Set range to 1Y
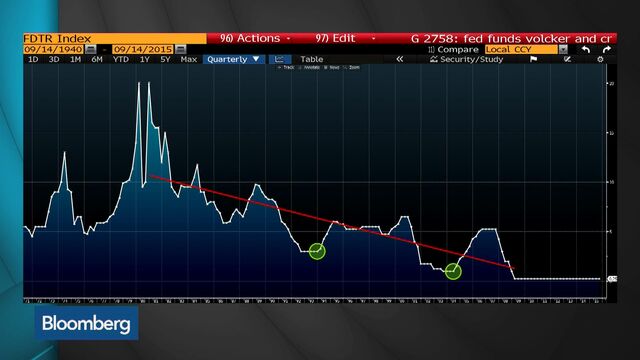The width and height of the screenshot is (640, 360). pyautogui.click(x=144, y=59)
